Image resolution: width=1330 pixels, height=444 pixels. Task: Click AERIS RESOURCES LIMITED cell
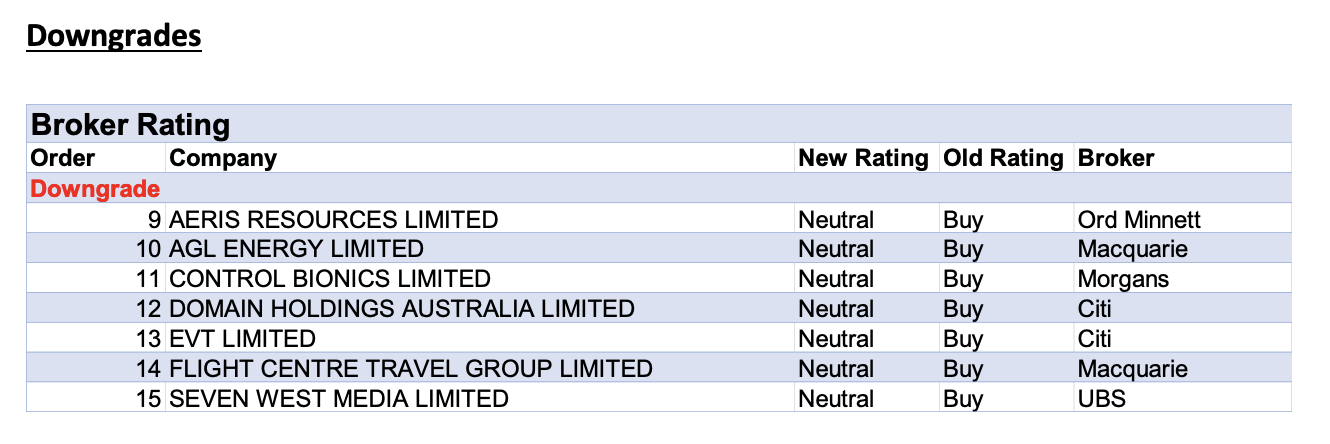[333, 219]
